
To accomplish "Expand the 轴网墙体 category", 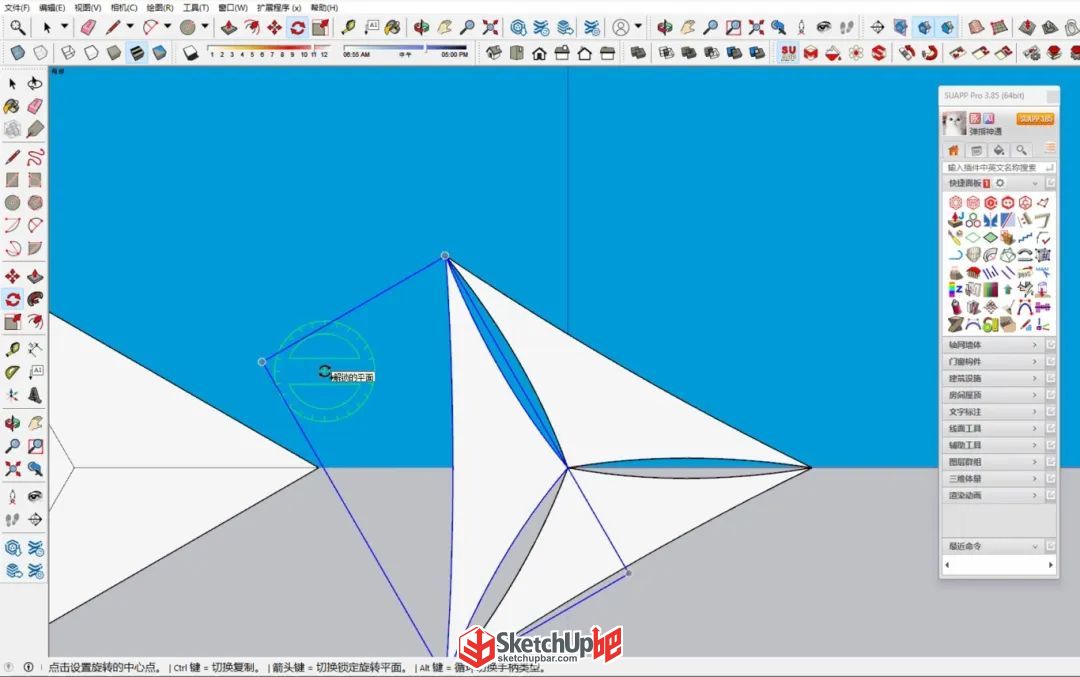I will point(993,344).
